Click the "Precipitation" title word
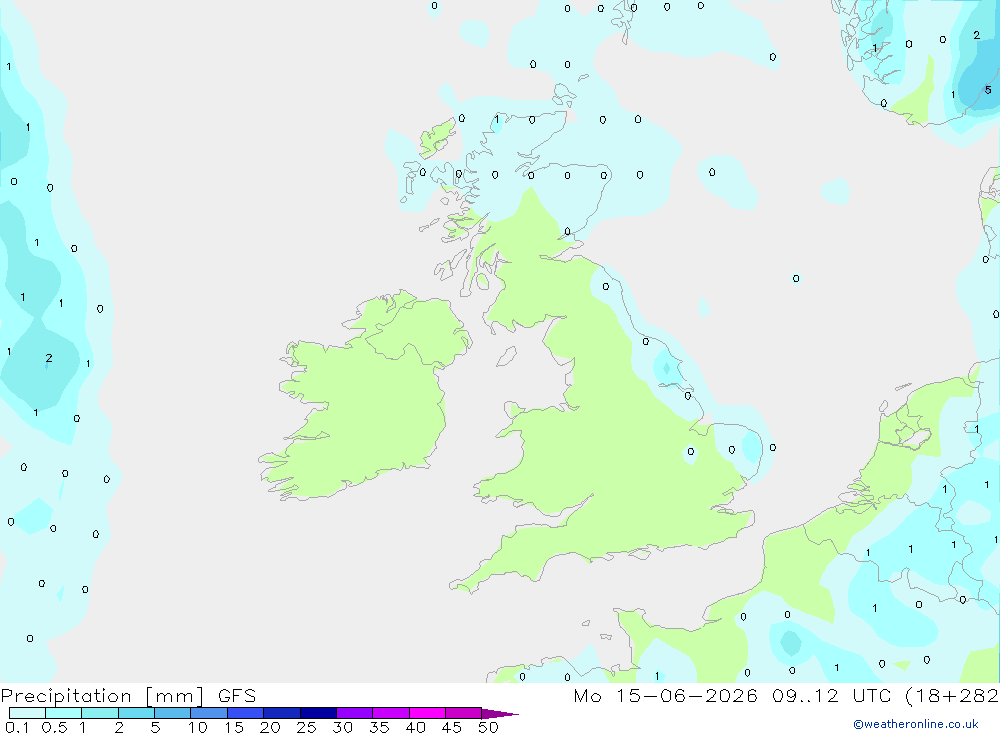 (66, 696)
